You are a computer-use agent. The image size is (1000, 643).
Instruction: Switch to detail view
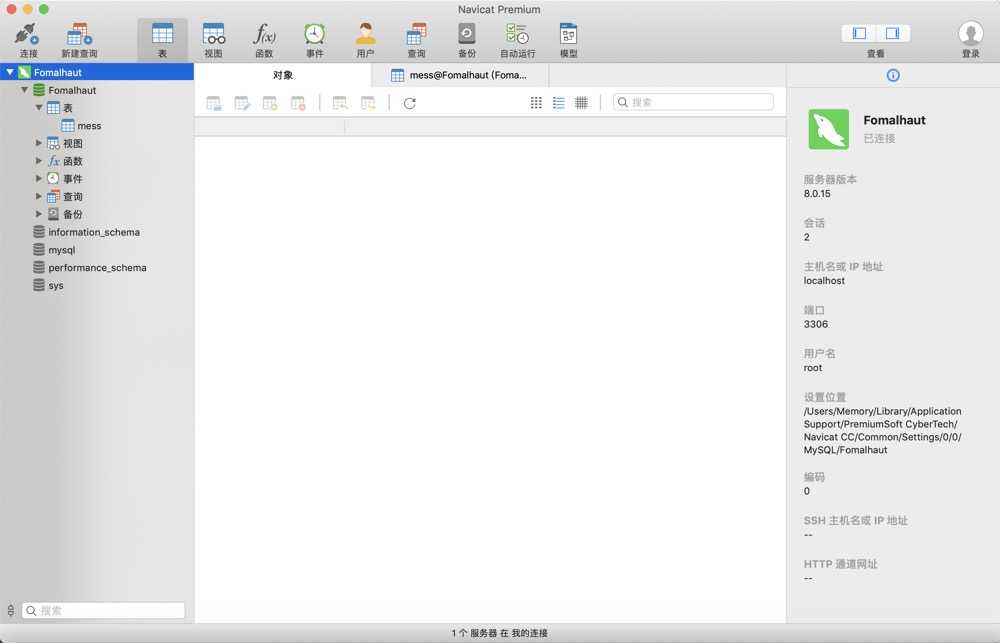pos(581,103)
